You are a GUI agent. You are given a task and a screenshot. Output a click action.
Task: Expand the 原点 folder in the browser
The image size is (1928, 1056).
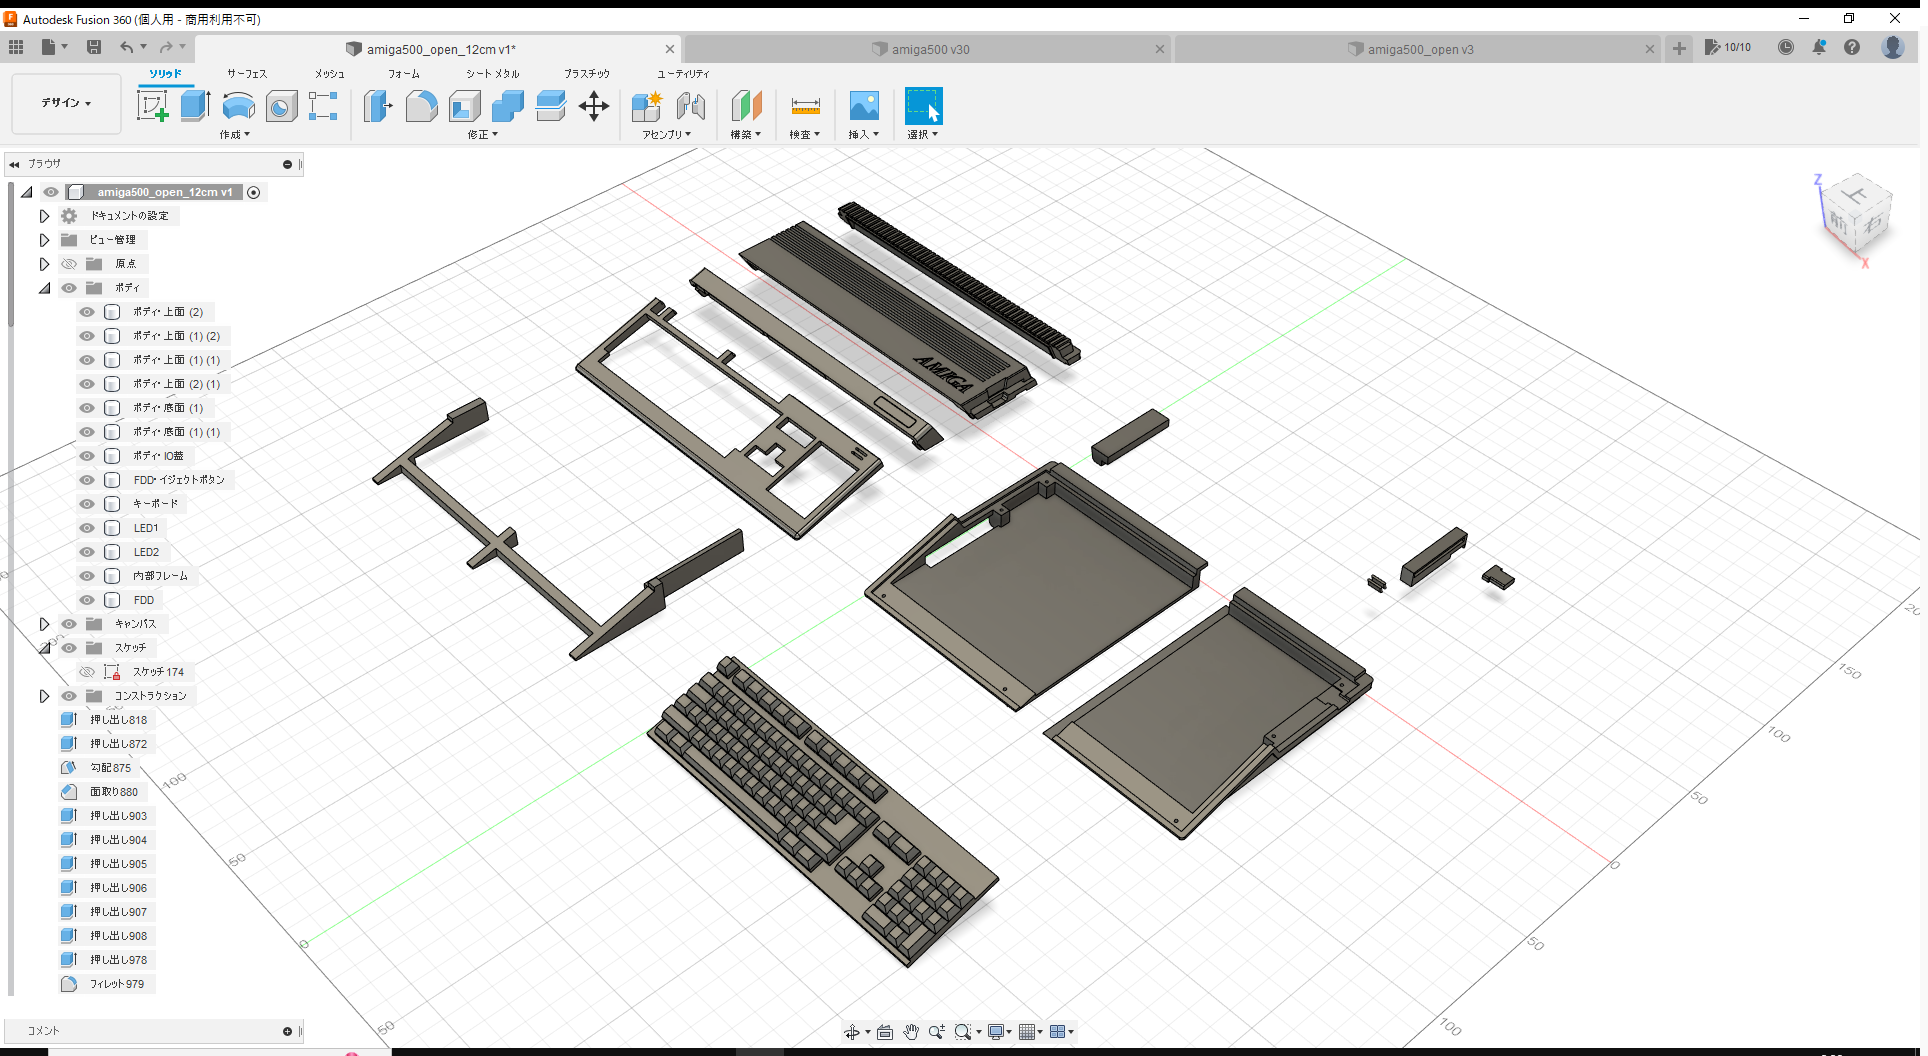pyautogui.click(x=44, y=263)
